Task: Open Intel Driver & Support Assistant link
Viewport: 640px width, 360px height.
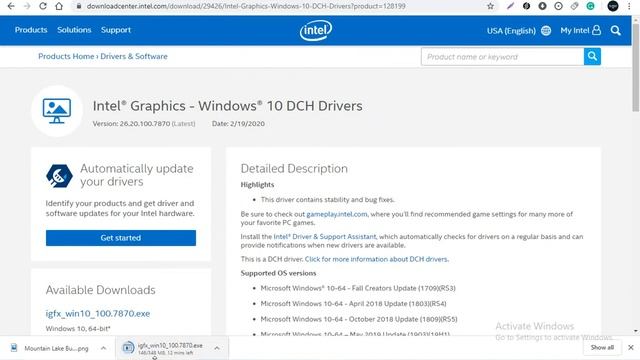Action: click(324, 236)
